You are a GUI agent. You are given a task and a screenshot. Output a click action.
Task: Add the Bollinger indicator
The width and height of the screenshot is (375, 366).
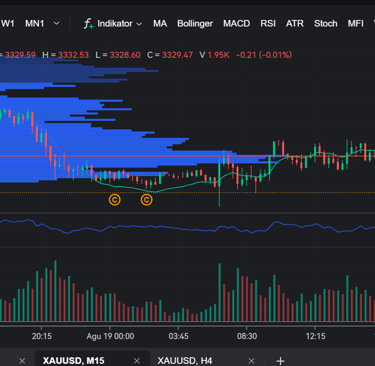pyautogui.click(x=195, y=24)
